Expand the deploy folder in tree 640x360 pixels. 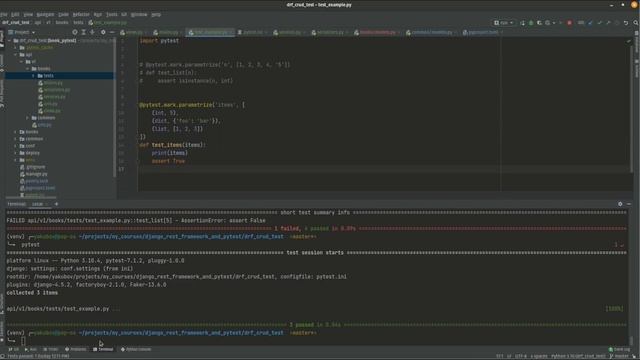click(16, 153)
